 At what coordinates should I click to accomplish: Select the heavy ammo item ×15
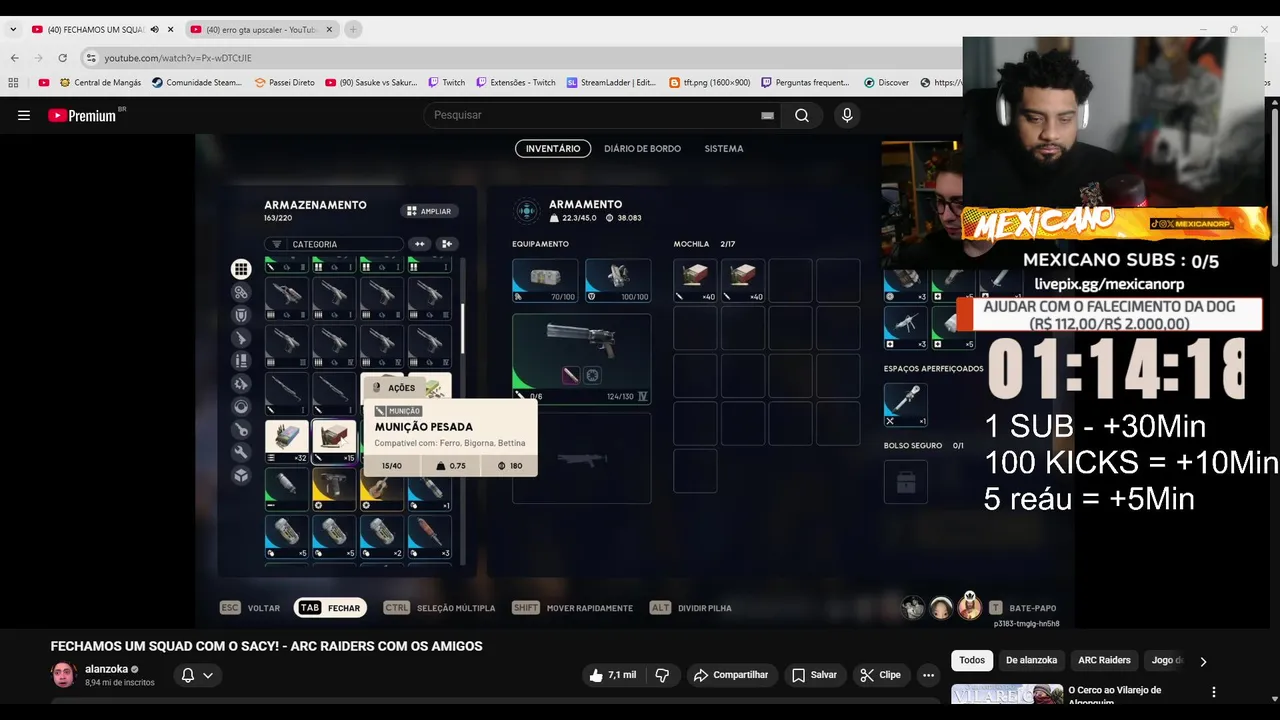pyautogui.click(x=334, y=441)
